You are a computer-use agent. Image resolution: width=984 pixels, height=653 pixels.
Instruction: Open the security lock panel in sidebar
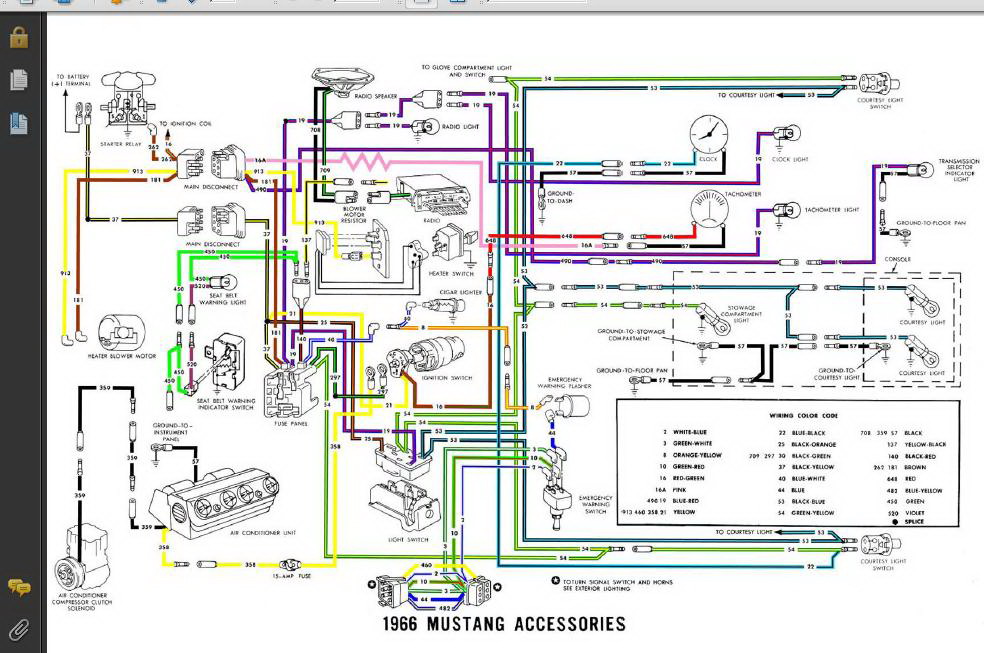pyautogui.click(x=19, y=37)
